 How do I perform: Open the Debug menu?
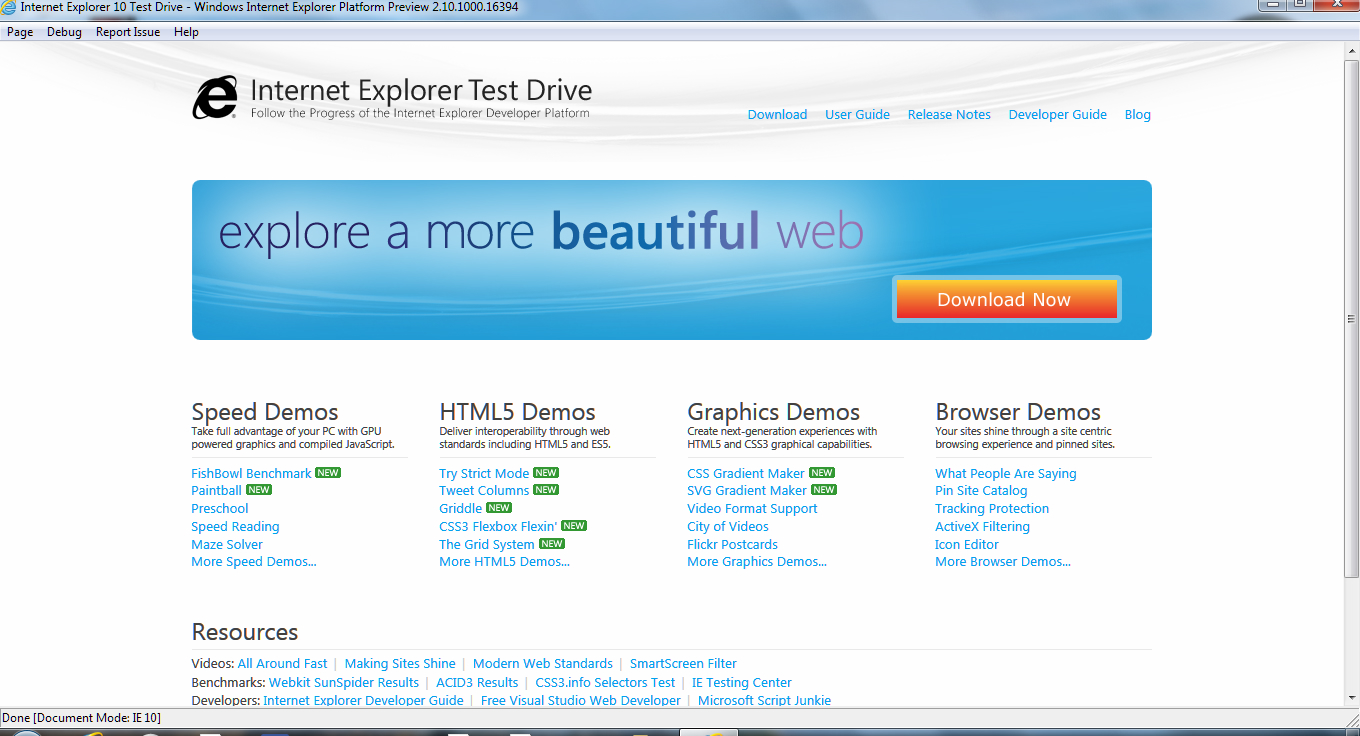click(64, 32)
